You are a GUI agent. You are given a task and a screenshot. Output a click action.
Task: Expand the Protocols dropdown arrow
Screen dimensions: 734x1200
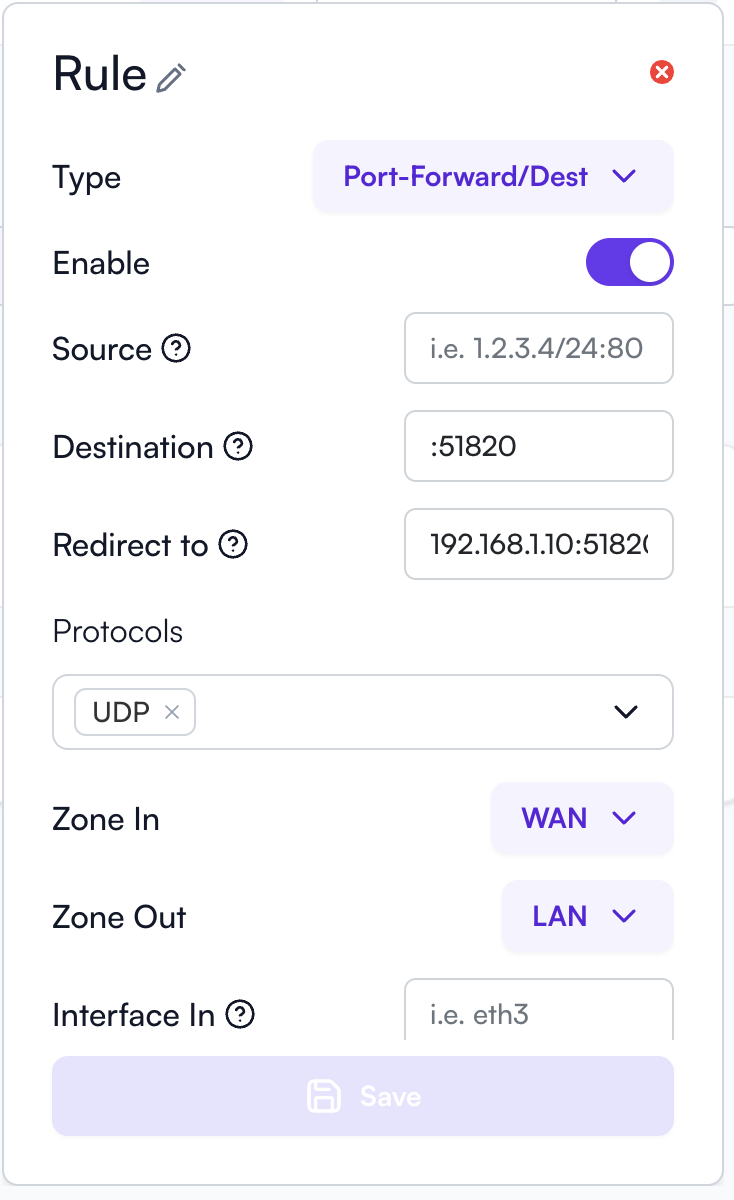click(x=625, y=712)
